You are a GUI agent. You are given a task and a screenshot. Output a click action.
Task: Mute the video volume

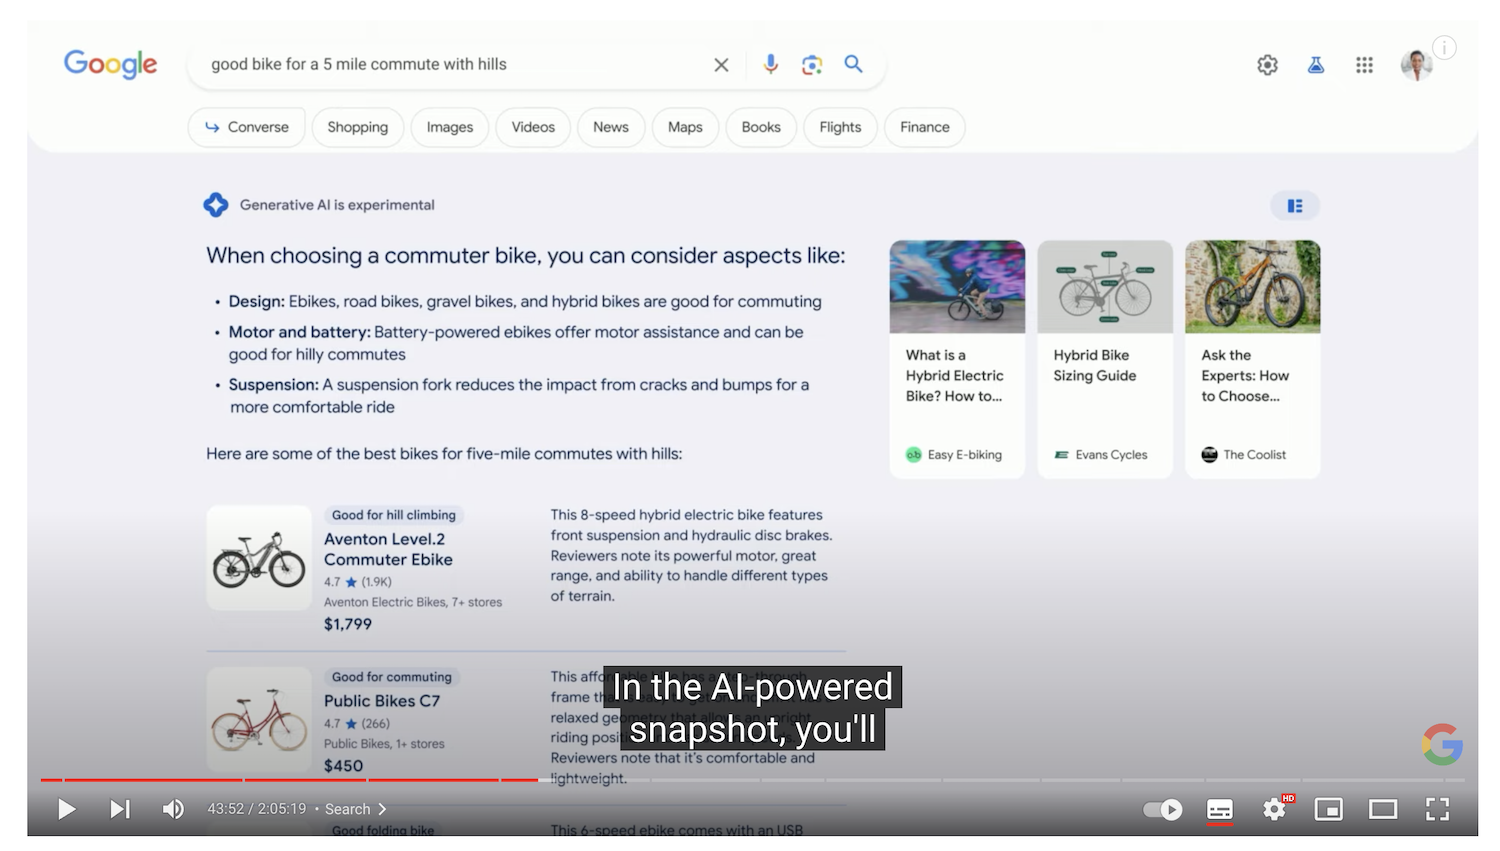tap(173, 809)
